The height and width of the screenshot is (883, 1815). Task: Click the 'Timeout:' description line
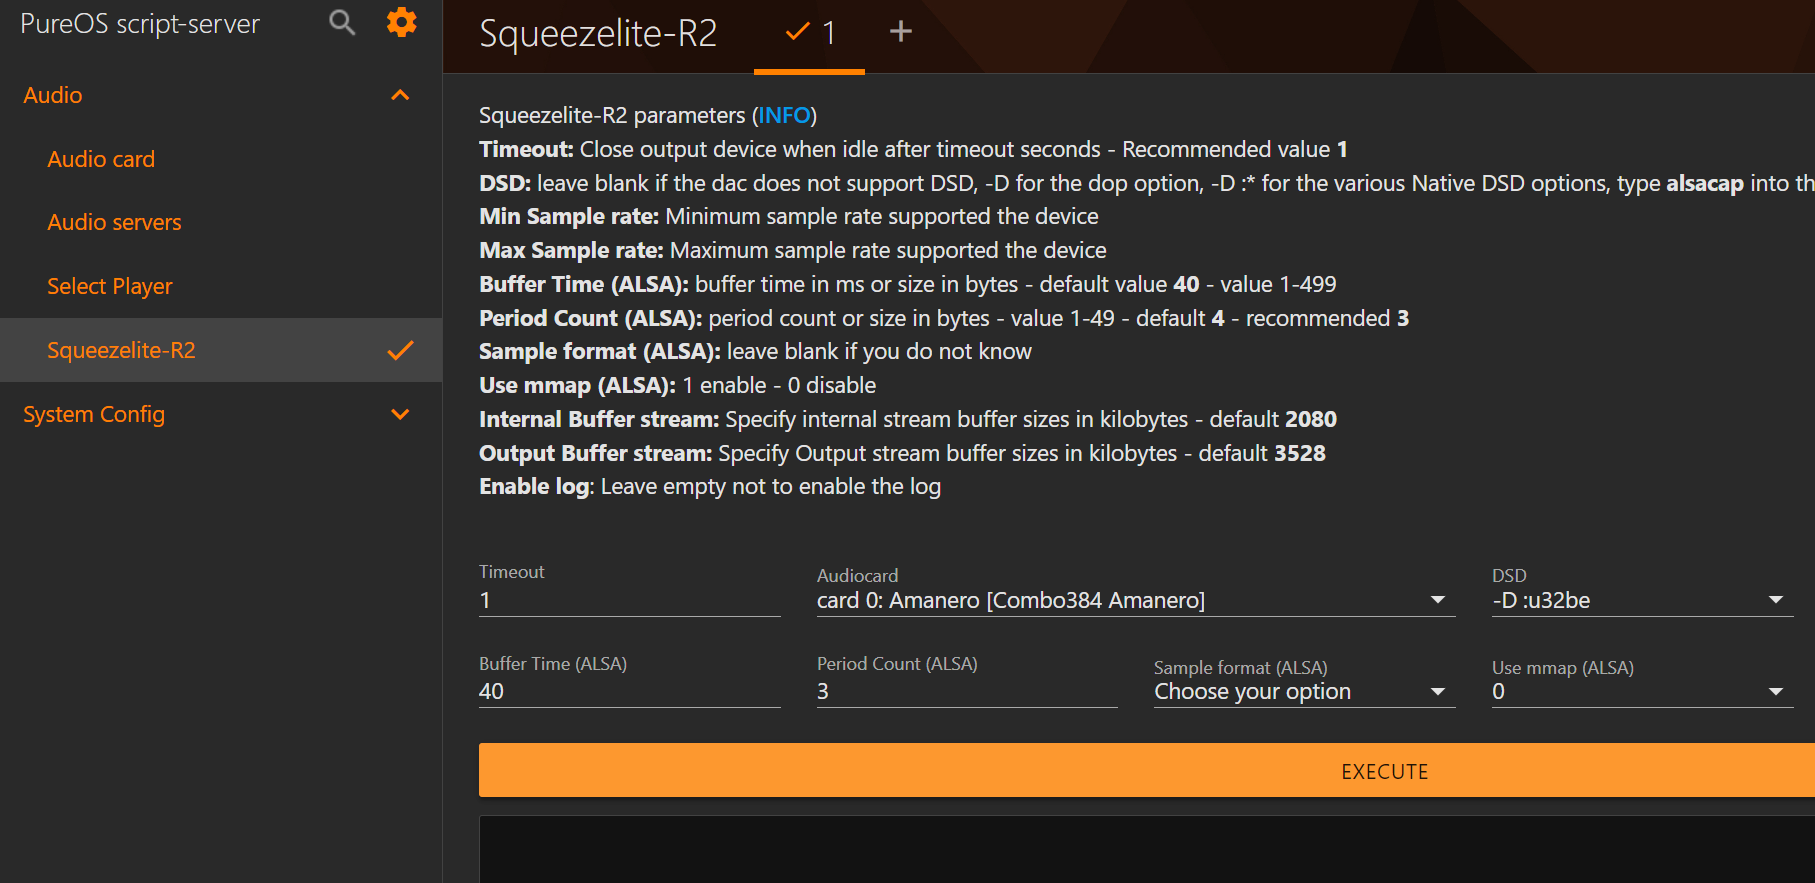click(913, 150)
